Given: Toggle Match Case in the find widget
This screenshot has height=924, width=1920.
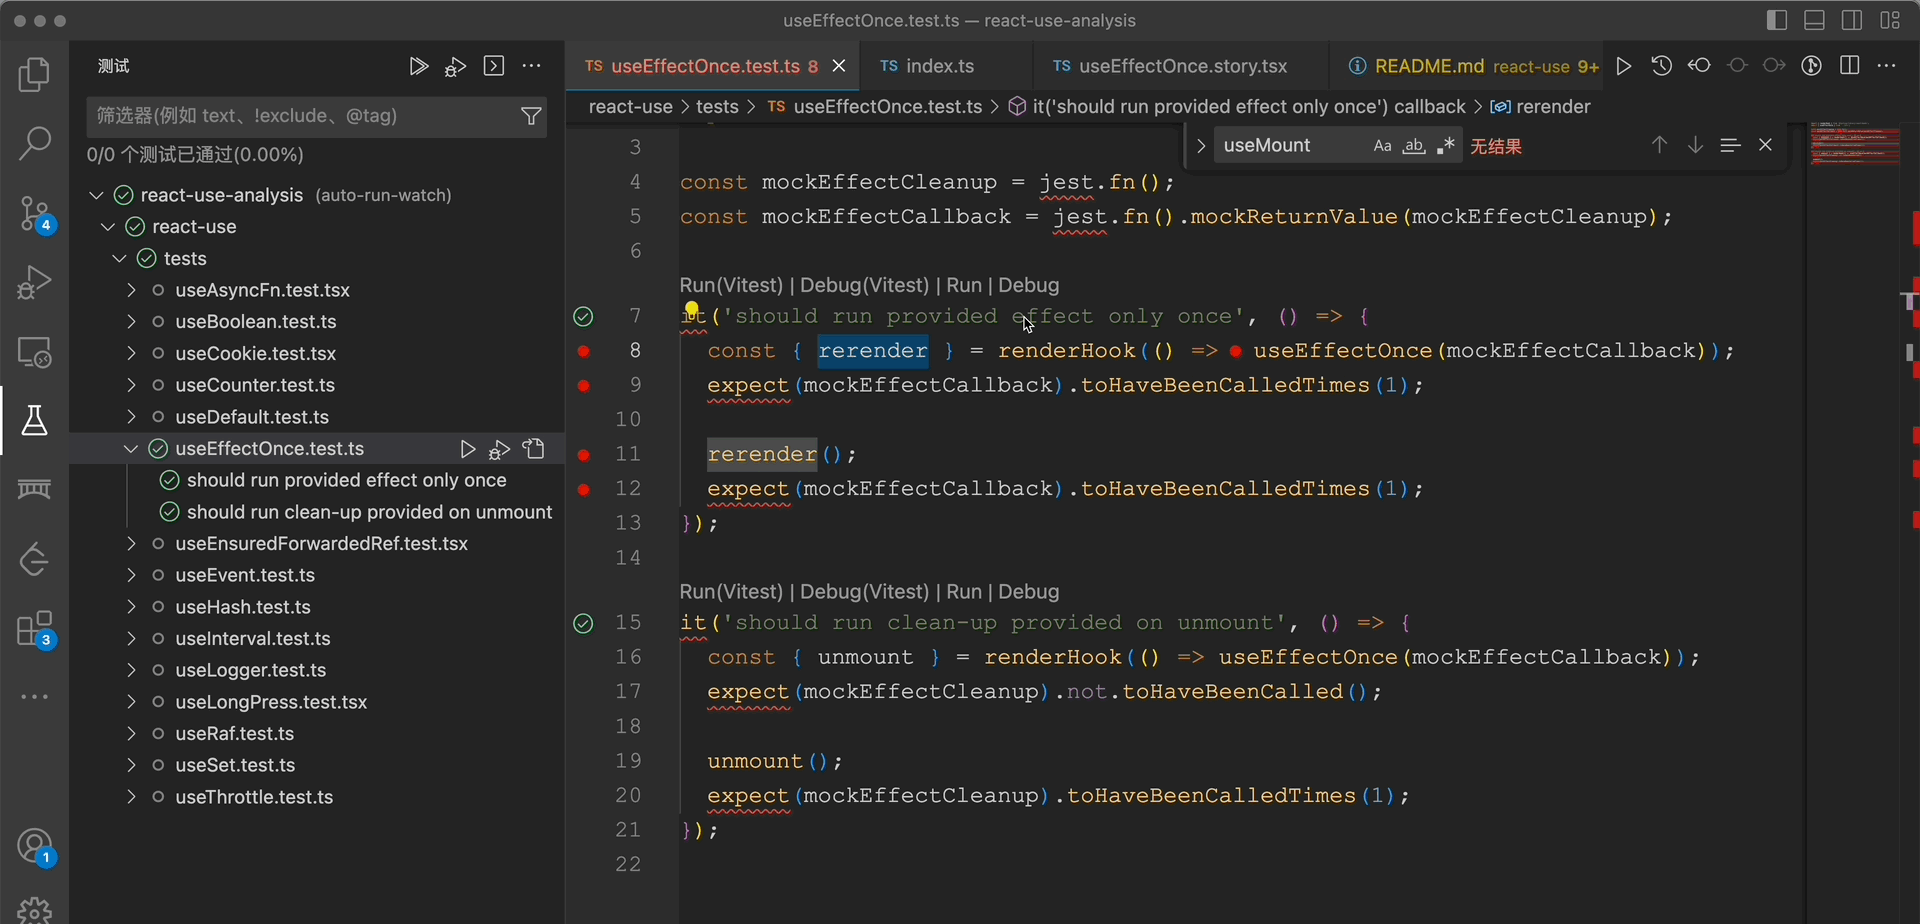Looking at the screenshot, I should [1382, 146].
